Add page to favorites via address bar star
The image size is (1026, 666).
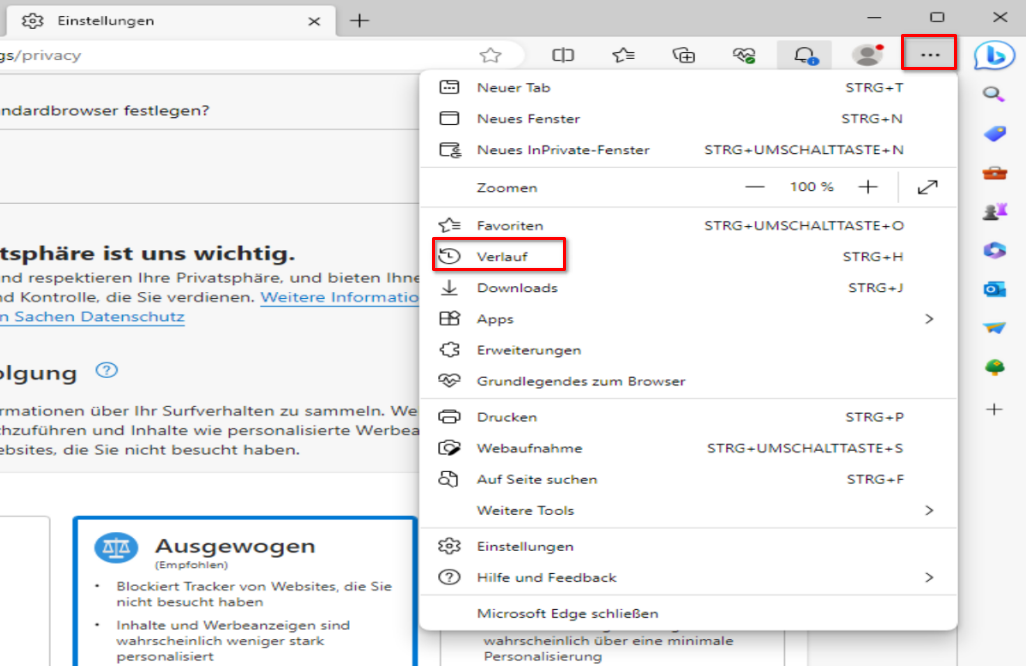pos(490,56)
